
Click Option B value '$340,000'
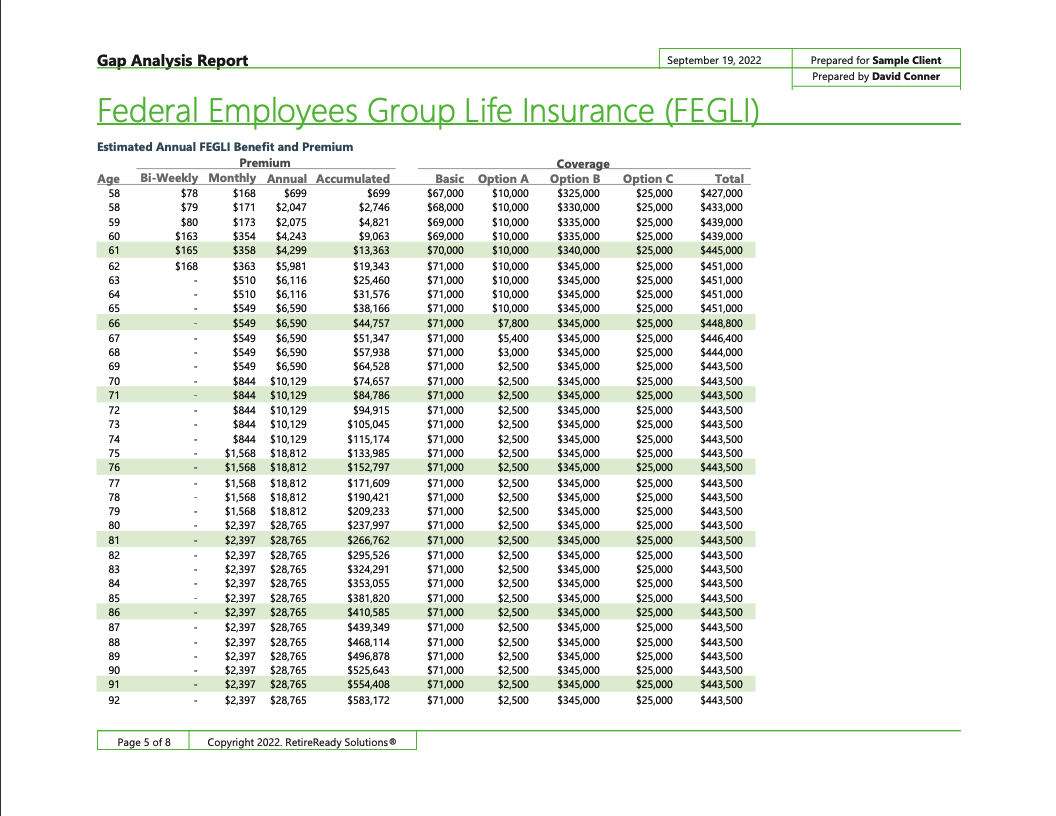579,250
